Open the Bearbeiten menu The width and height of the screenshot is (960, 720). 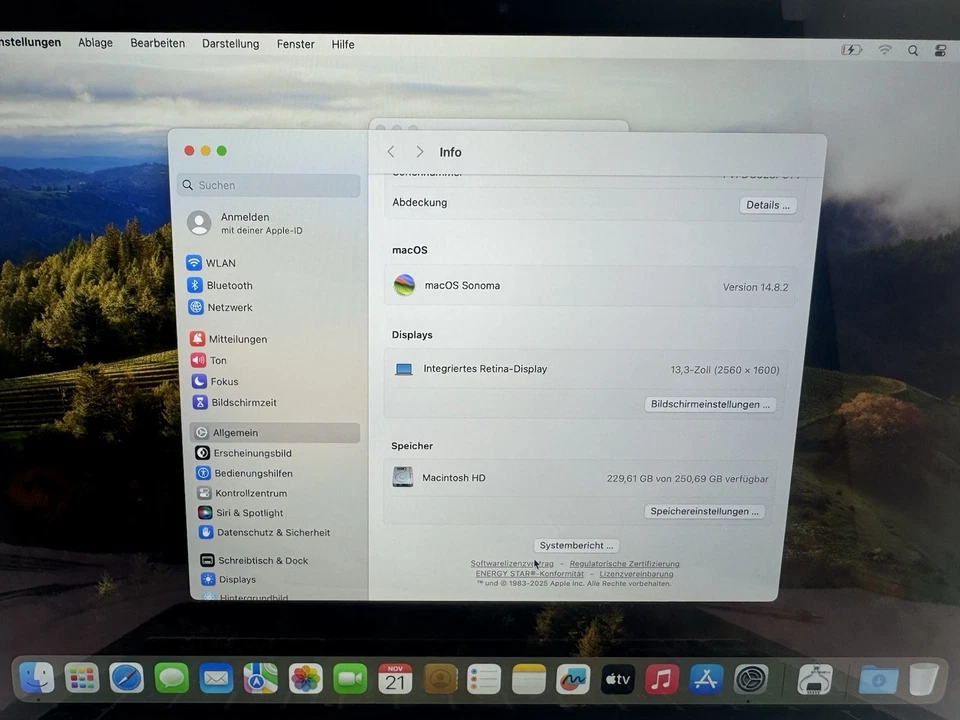pyautogui.click(x=157, y=43)
